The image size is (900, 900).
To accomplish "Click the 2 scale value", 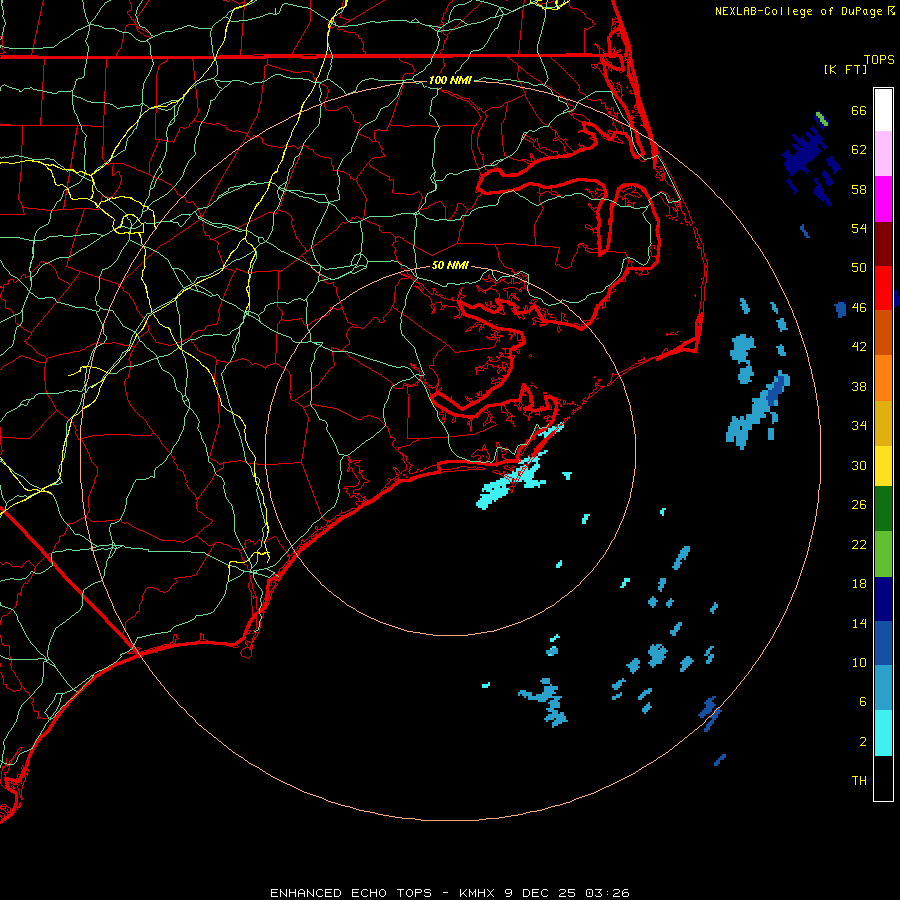I will coord(863,742).
